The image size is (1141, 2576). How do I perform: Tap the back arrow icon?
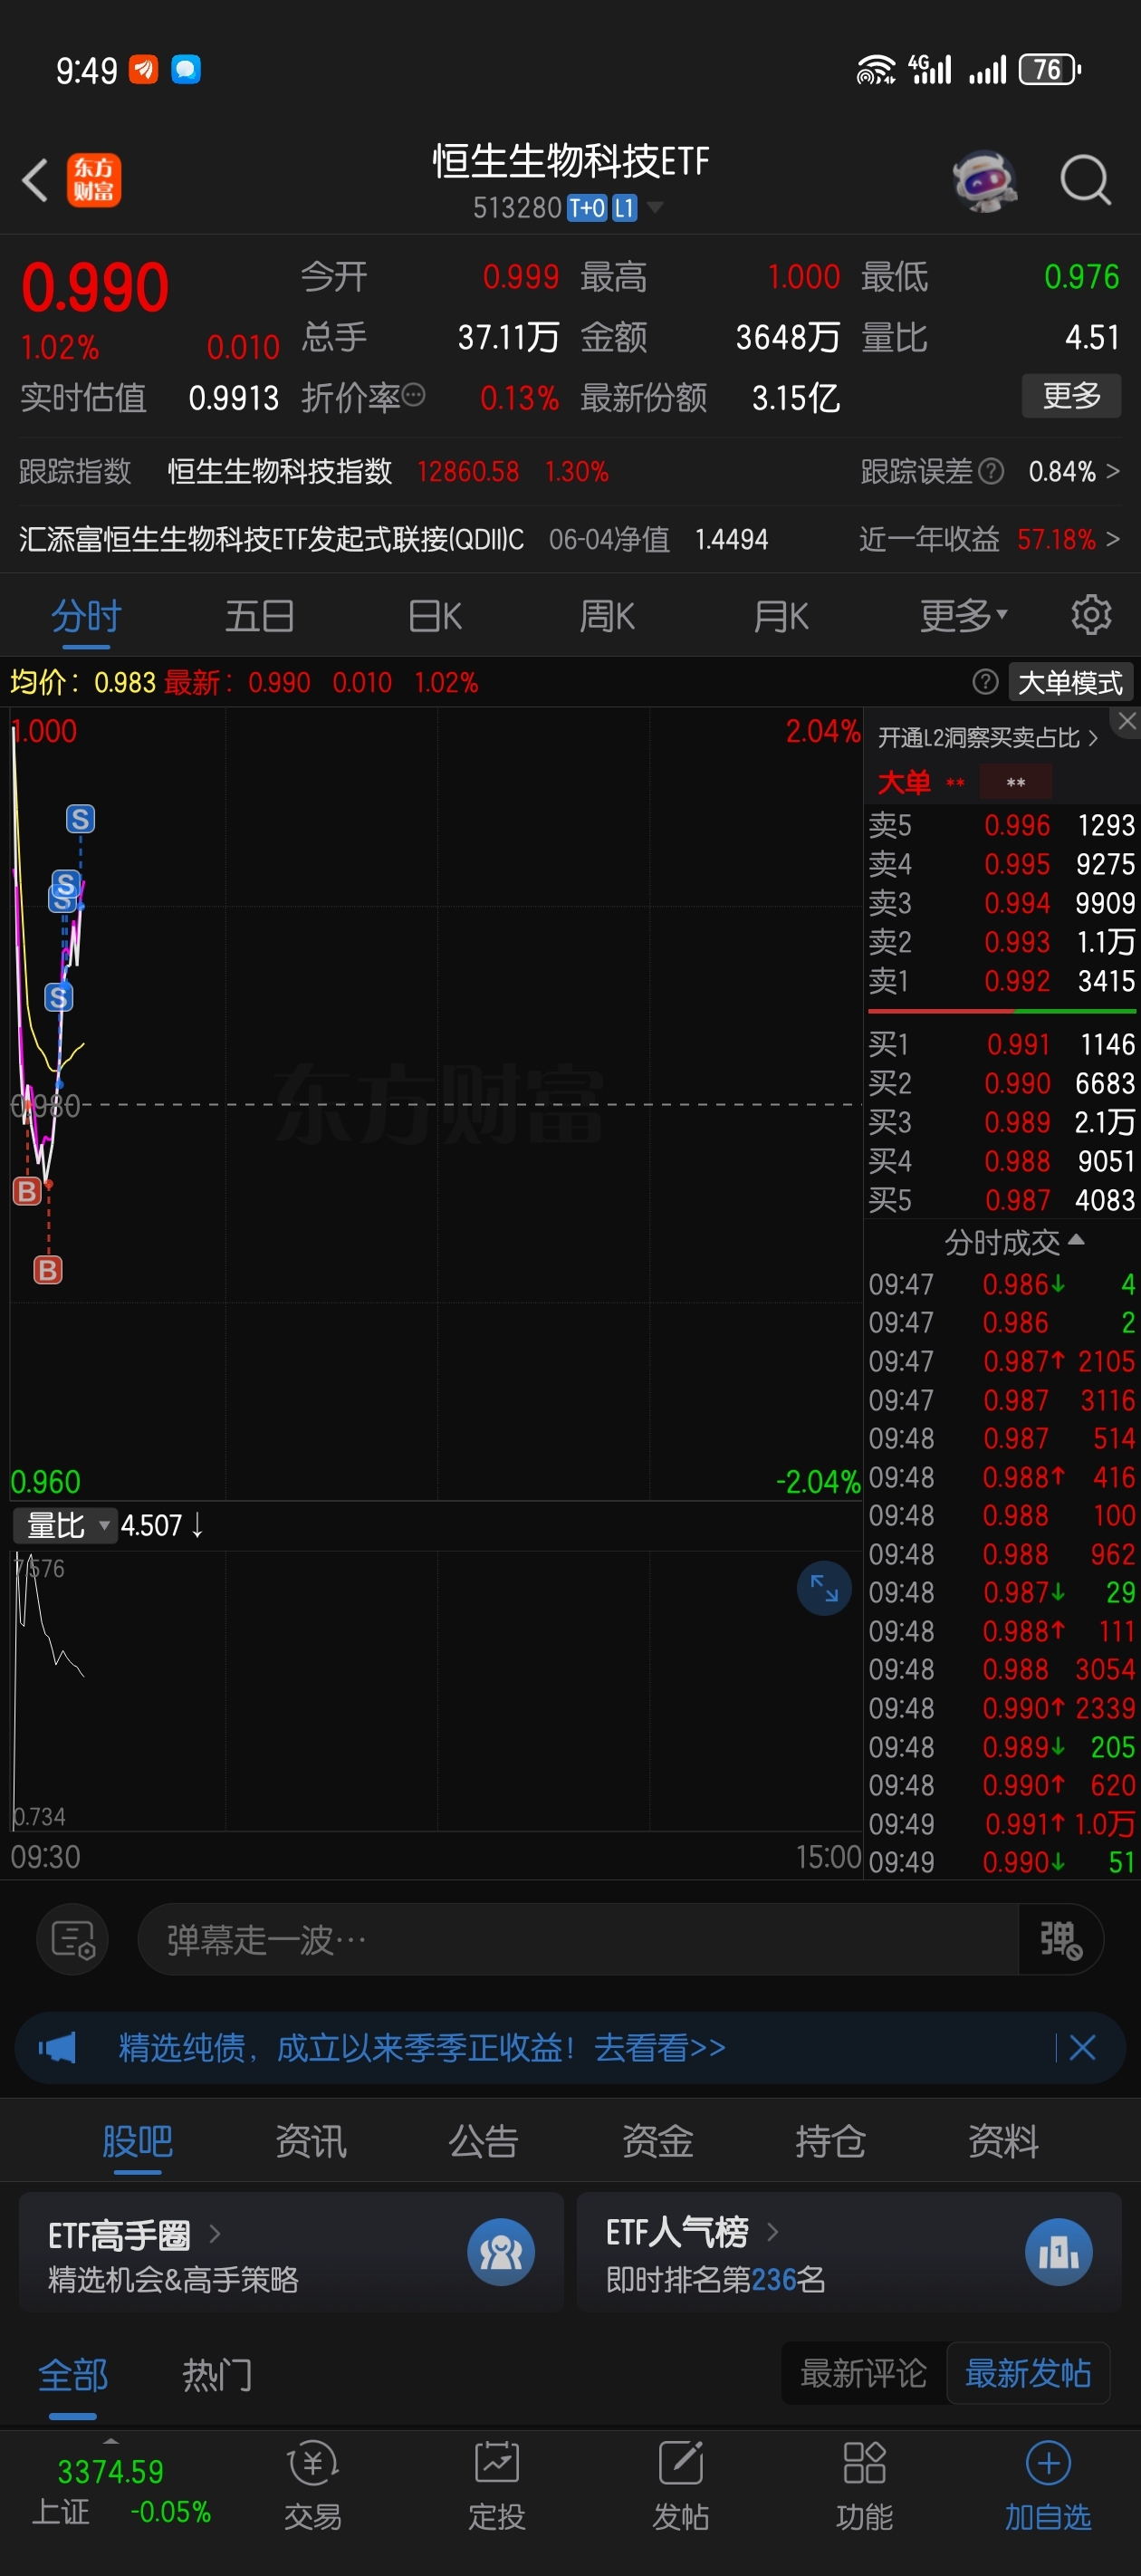coord(35,181)
